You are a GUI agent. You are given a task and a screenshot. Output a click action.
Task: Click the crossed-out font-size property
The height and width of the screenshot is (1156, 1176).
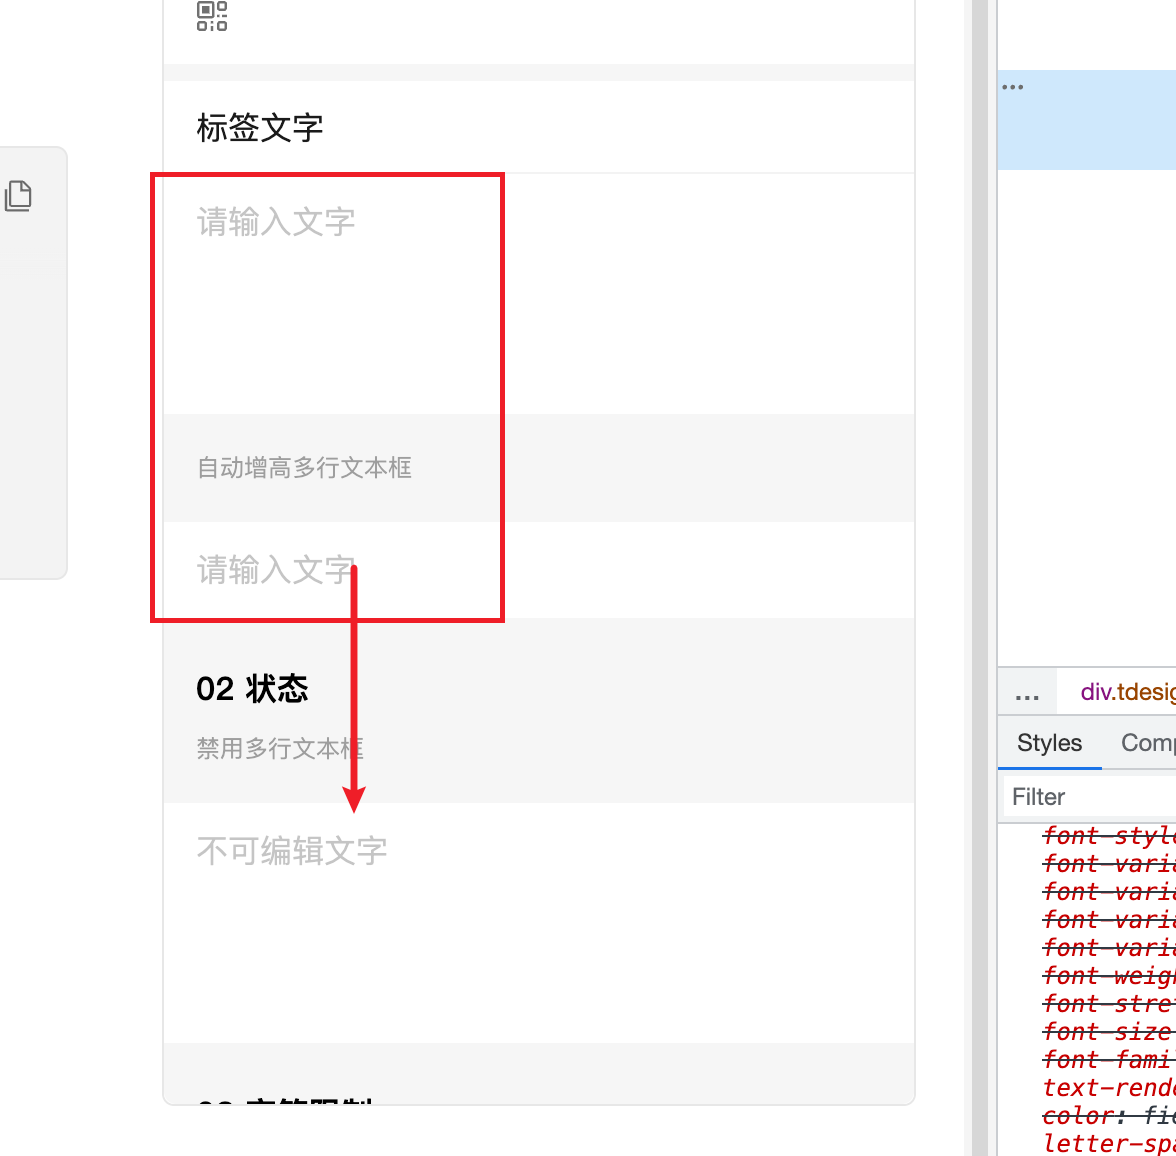[1103, 1031]
